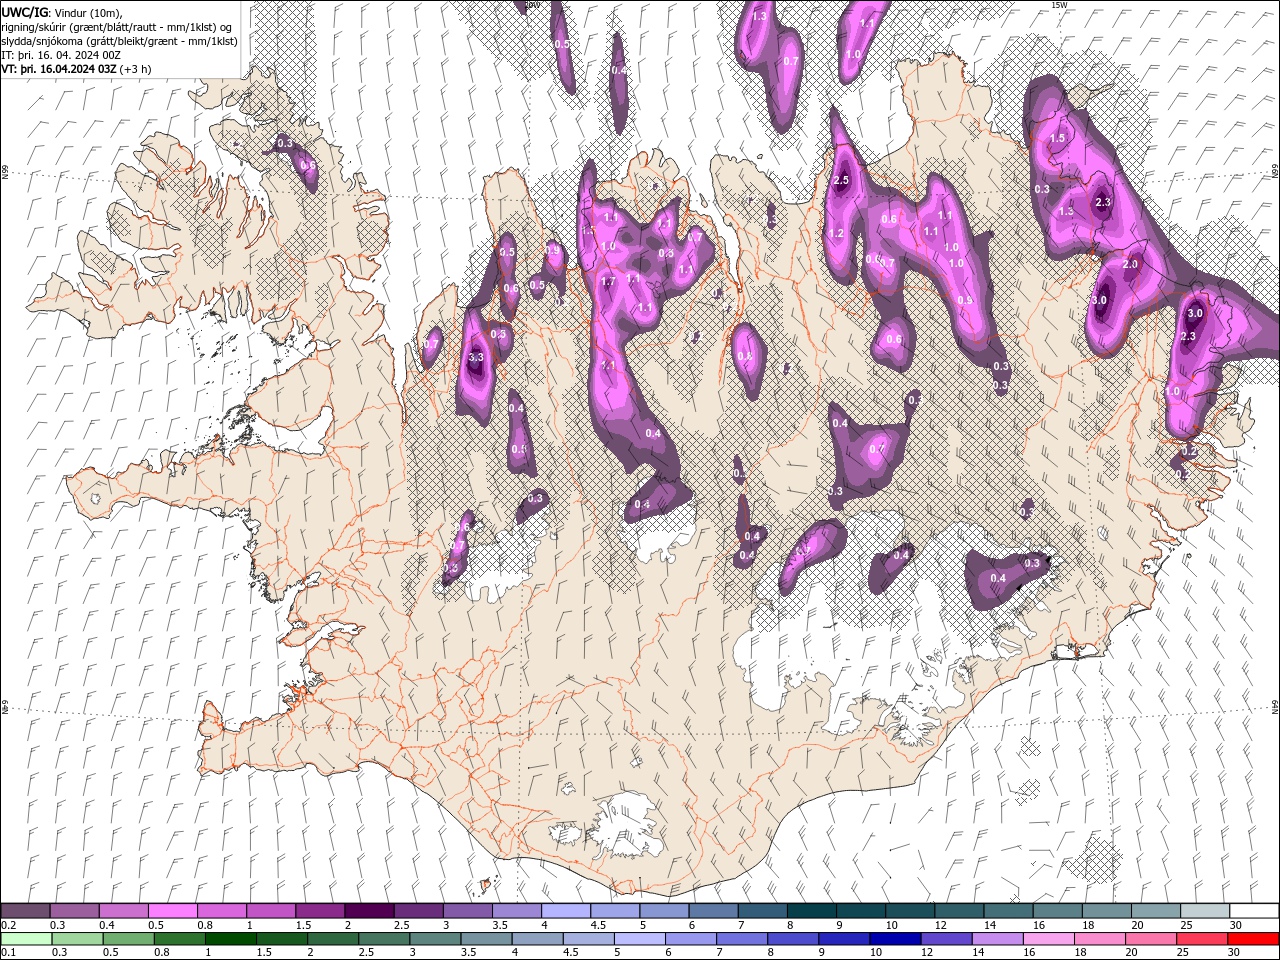
Task: Pick the 6–7 steel-blue snow legend swatch
Action: [713, 911]
